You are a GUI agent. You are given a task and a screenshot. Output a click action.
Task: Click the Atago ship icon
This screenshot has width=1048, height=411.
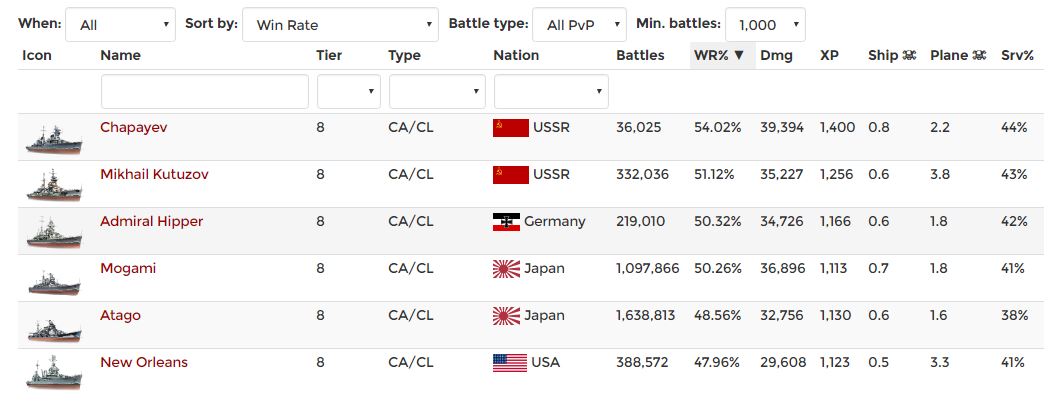click(x=46, y=327)
